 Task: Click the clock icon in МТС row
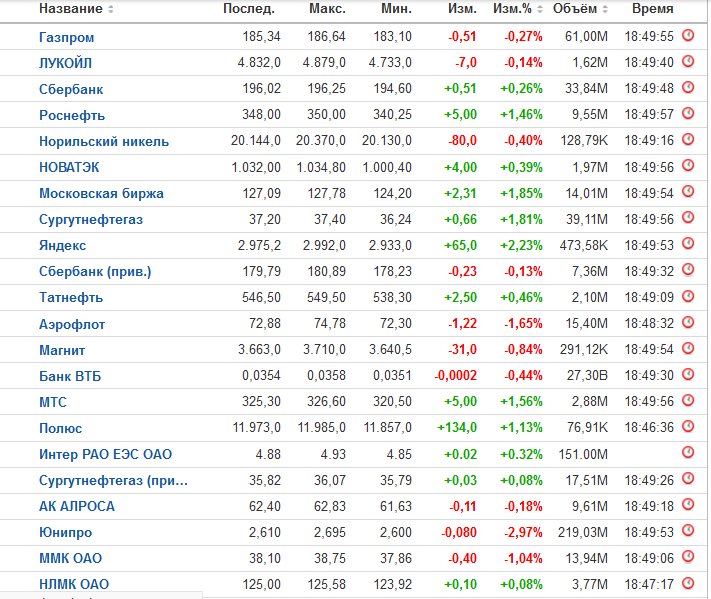click(x=688, y=400)
